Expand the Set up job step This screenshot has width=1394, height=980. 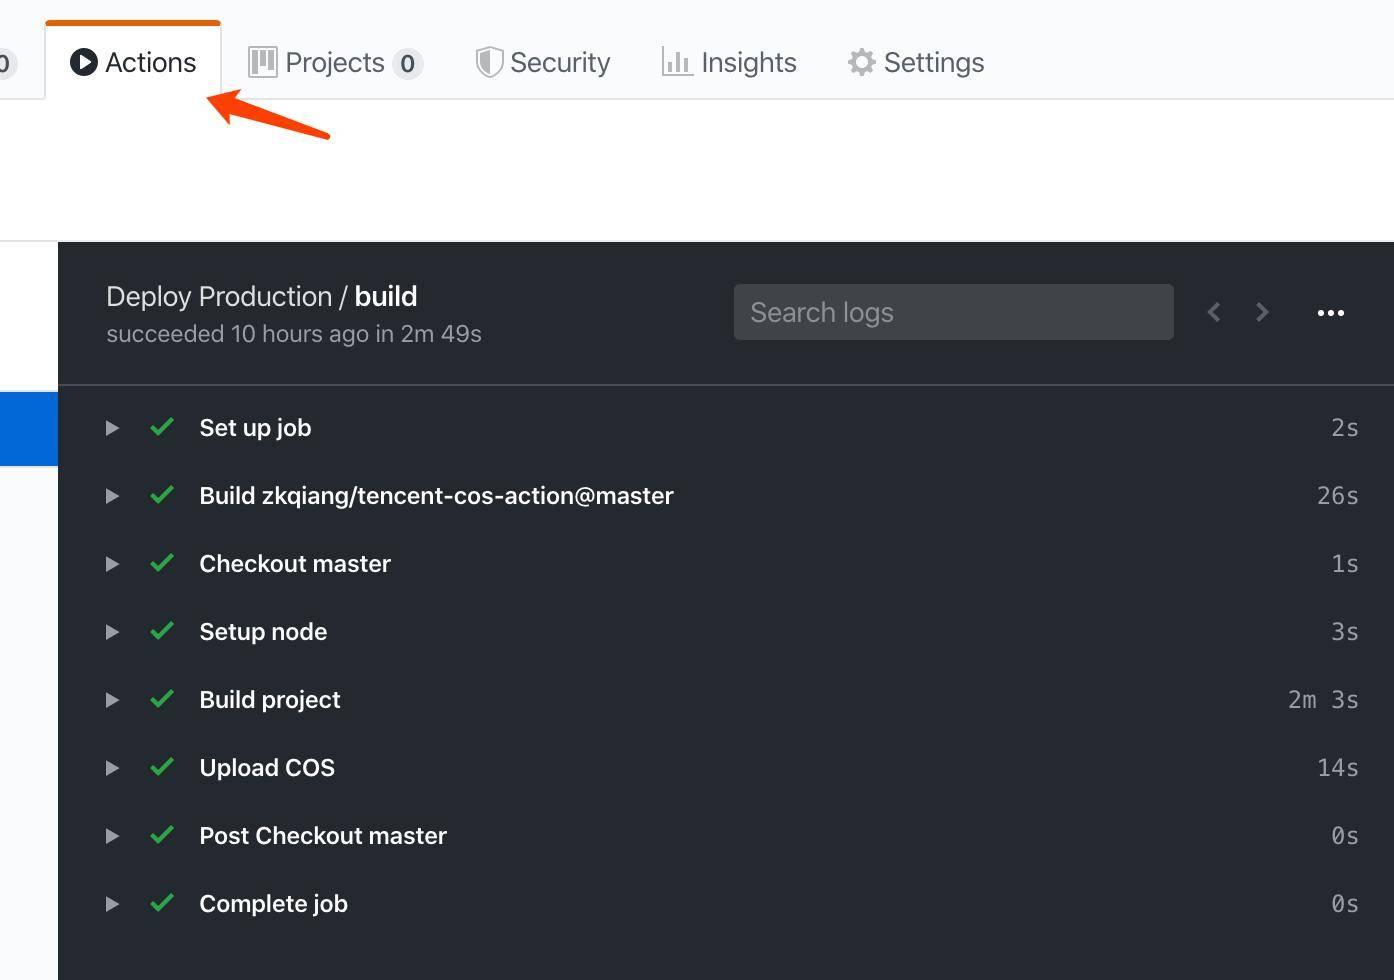(111, 428)
